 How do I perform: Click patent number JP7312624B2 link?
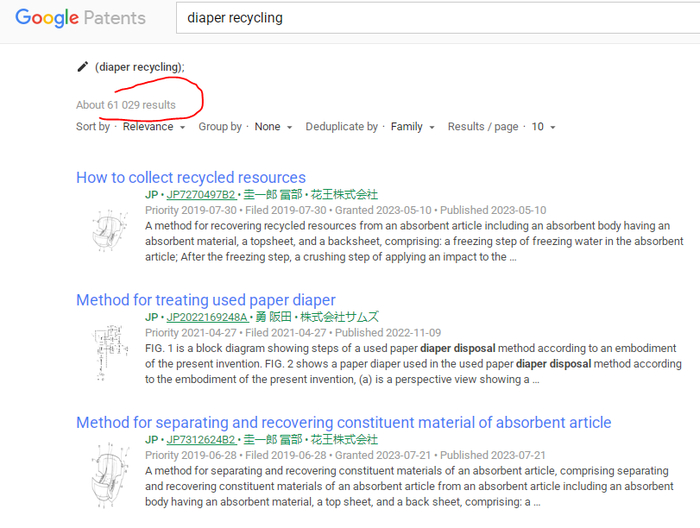point(201,439)
